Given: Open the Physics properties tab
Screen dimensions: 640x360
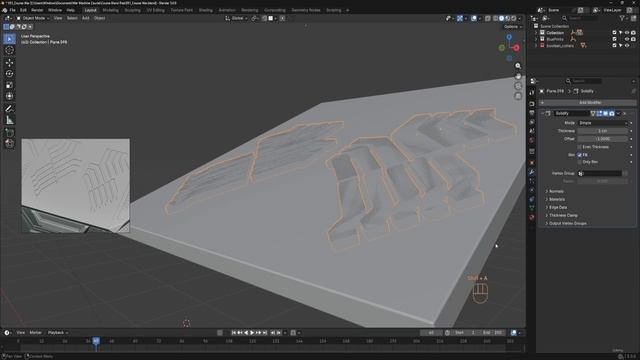Looking at the screenshot, I should (x=532, y=190).
